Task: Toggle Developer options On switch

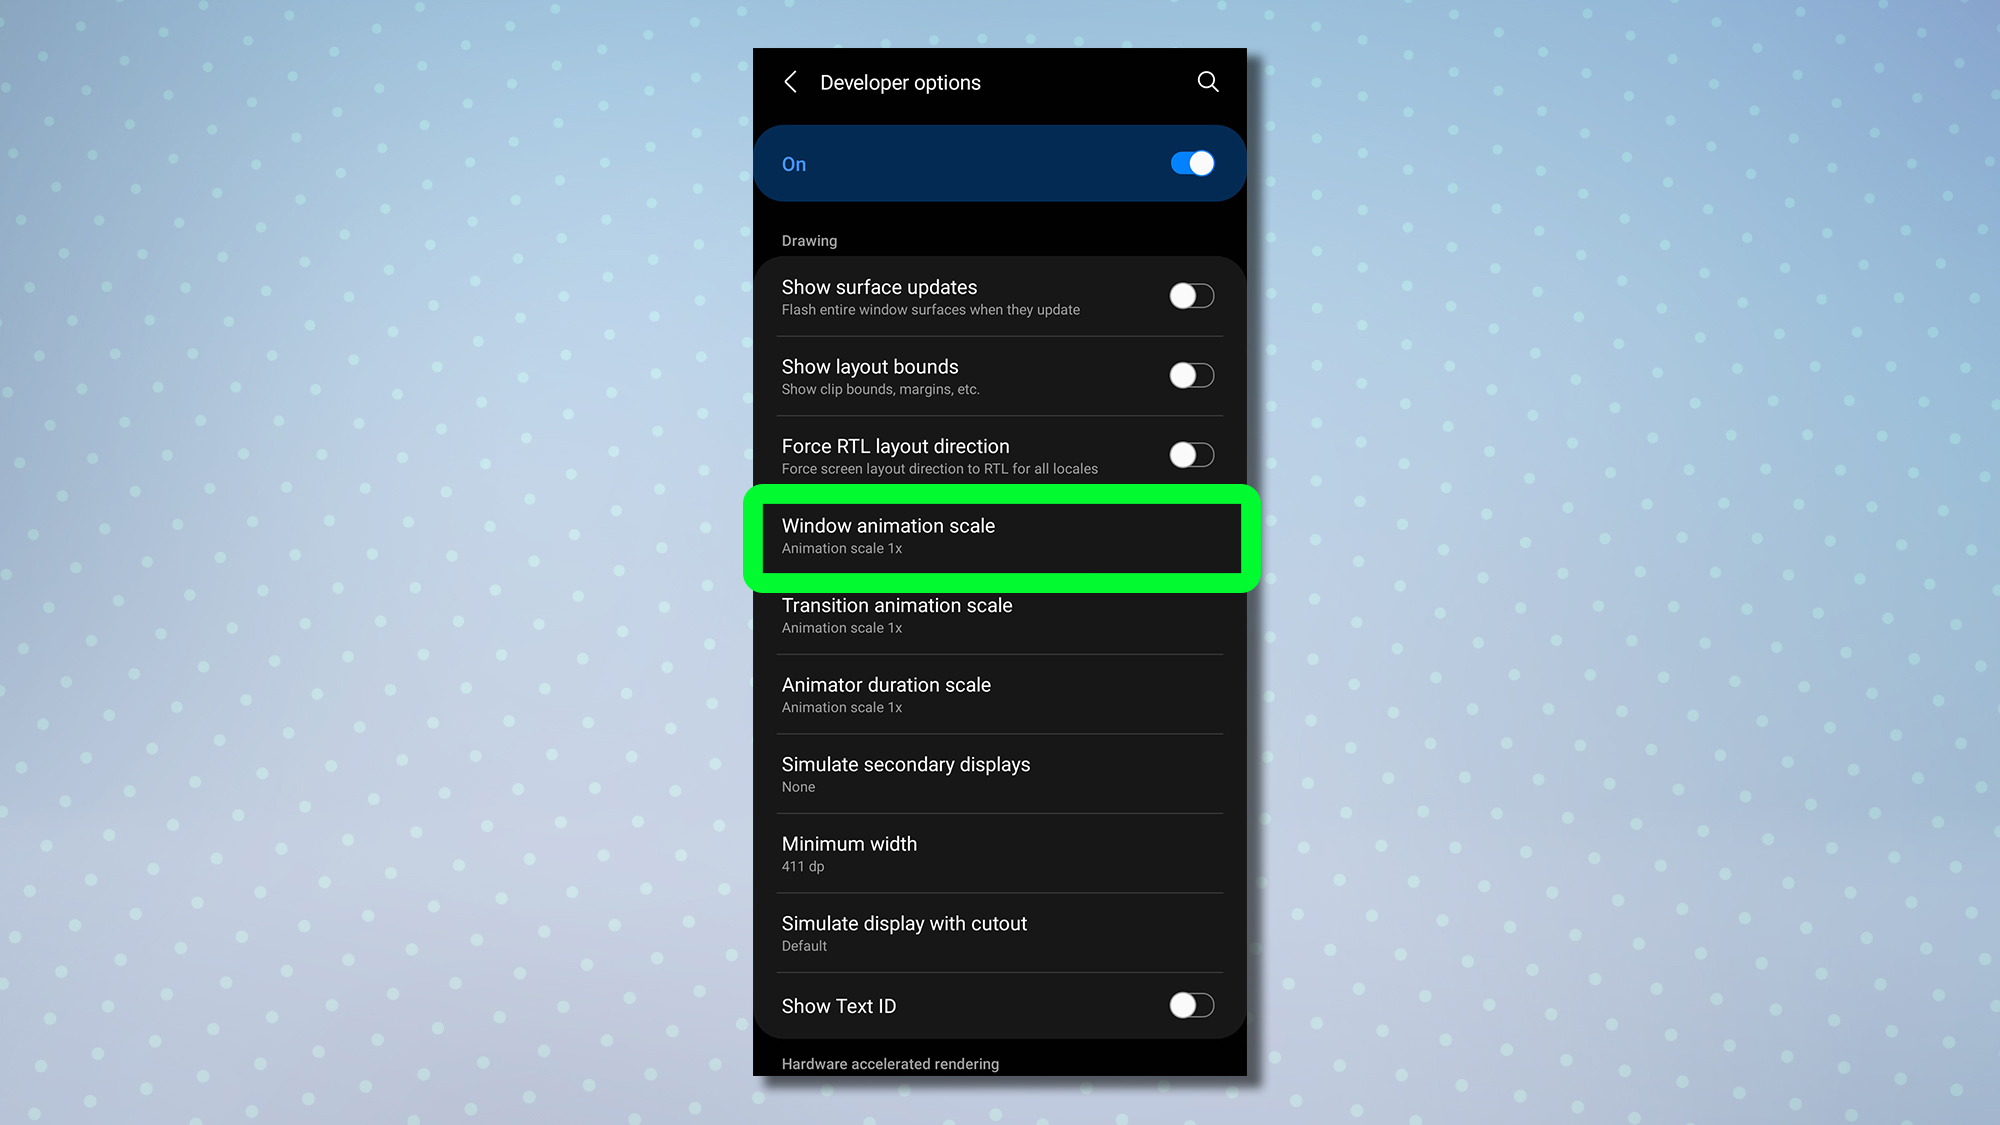Action: click(x=1188, y=163)
